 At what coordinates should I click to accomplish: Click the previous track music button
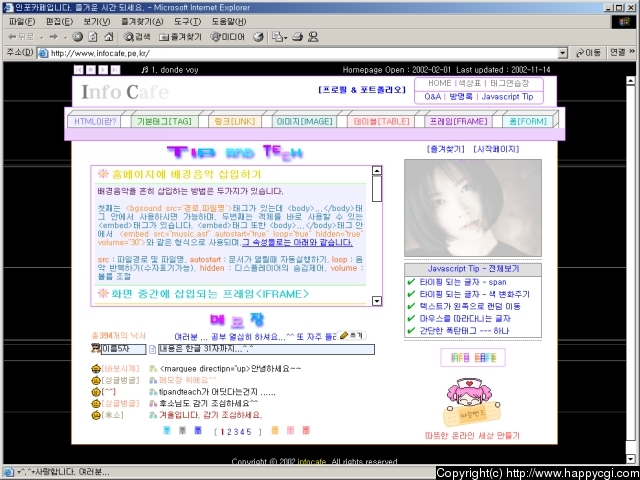(78, 70)
